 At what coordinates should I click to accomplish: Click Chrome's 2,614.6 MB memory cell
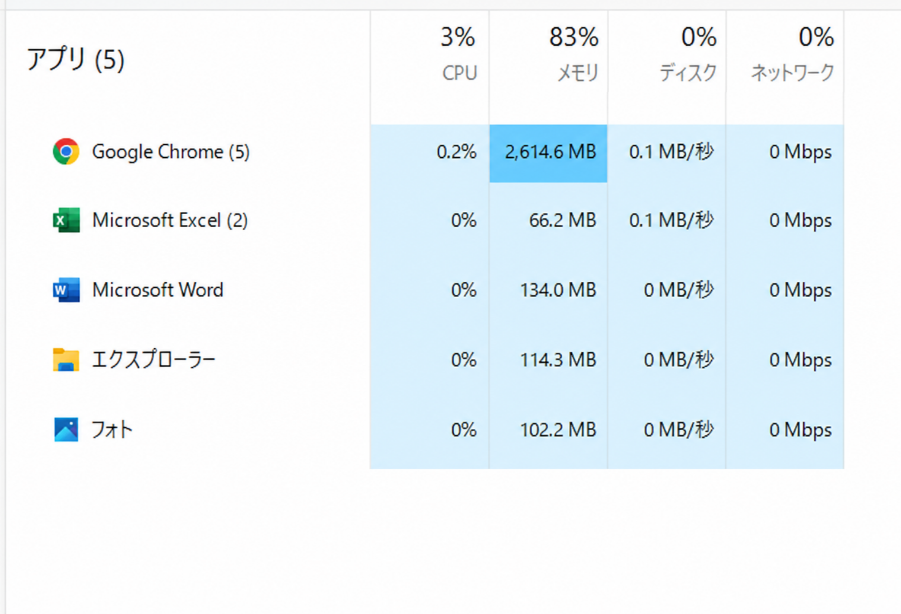point(548,153)
